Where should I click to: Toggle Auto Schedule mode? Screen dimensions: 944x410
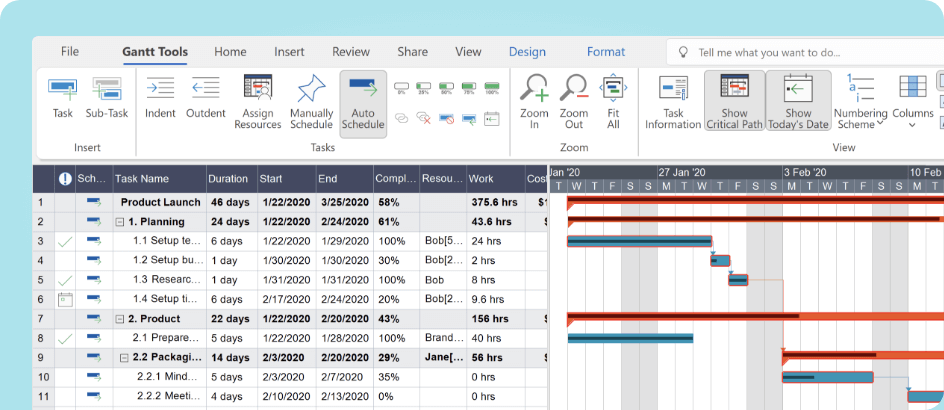(x=363, y=104)
